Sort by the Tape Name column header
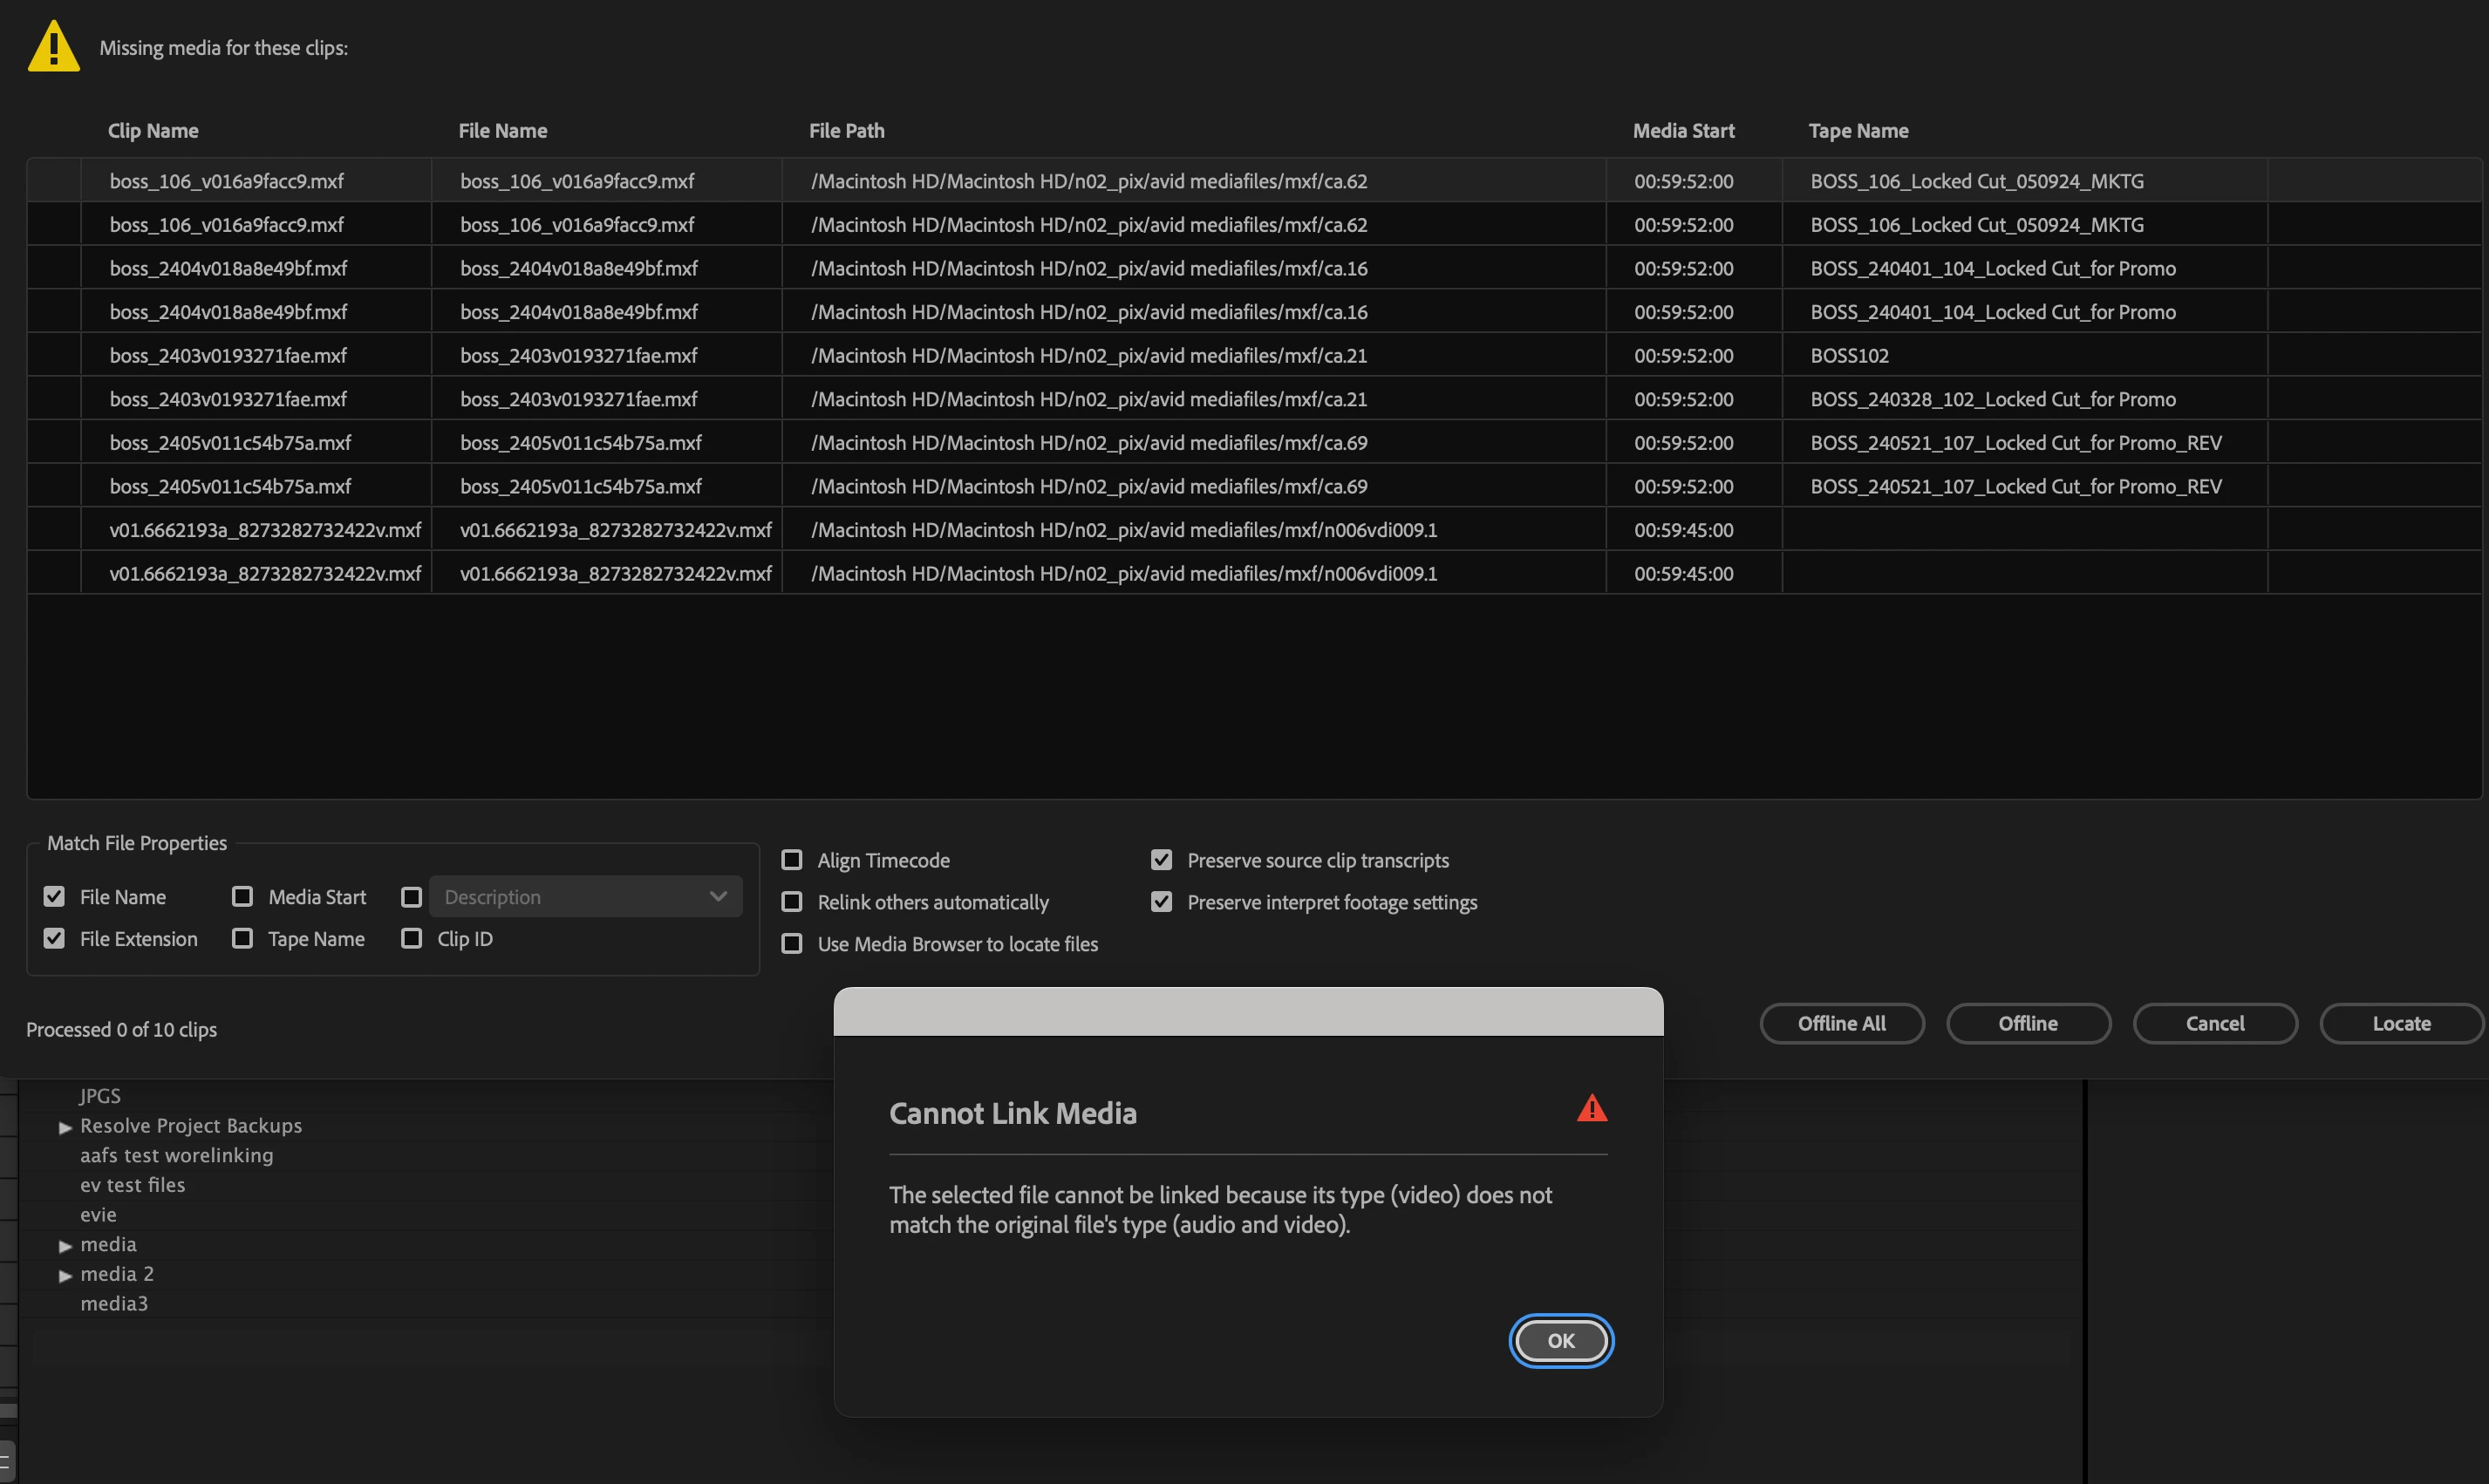This screenshot has height=1484, width=2489. click(x=1858, y=131)
